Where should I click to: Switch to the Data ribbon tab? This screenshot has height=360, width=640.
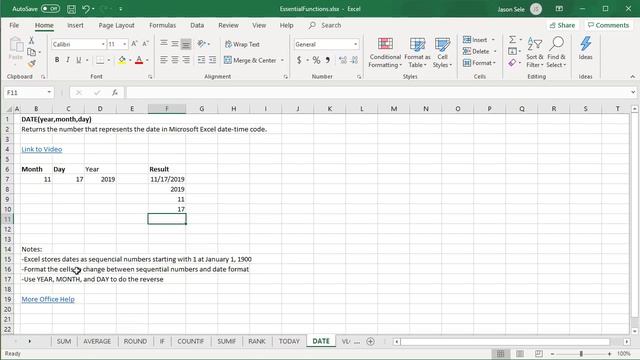(x=197, y=25)
